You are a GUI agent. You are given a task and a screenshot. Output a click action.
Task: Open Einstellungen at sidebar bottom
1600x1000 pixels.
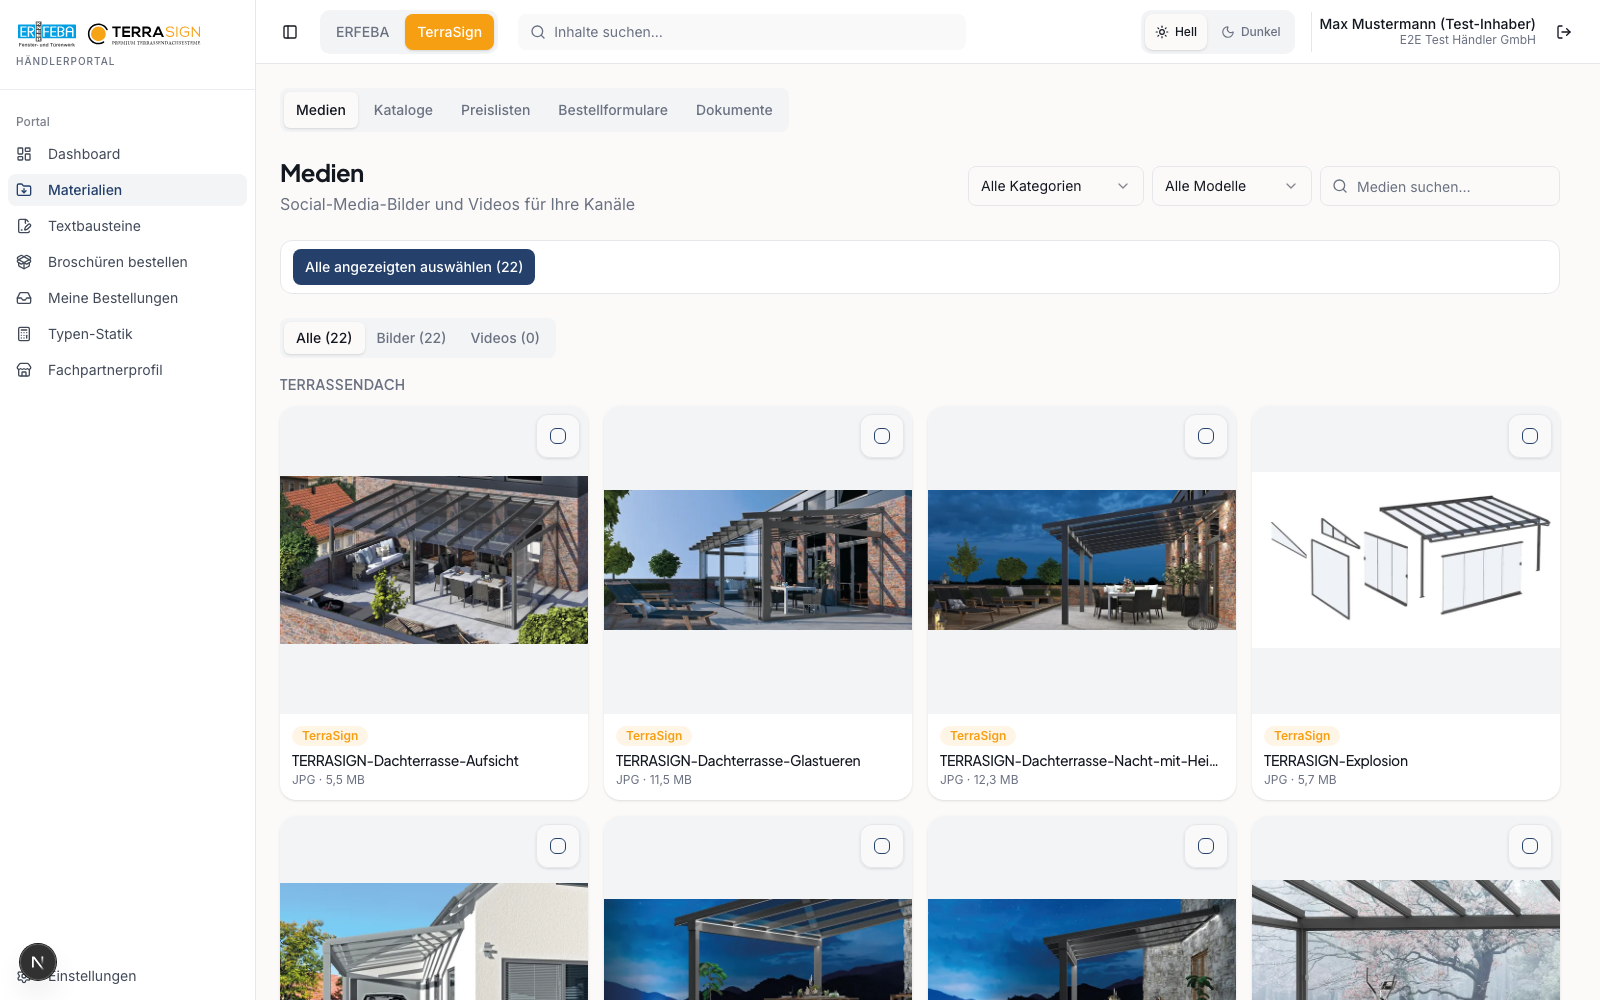127,976
